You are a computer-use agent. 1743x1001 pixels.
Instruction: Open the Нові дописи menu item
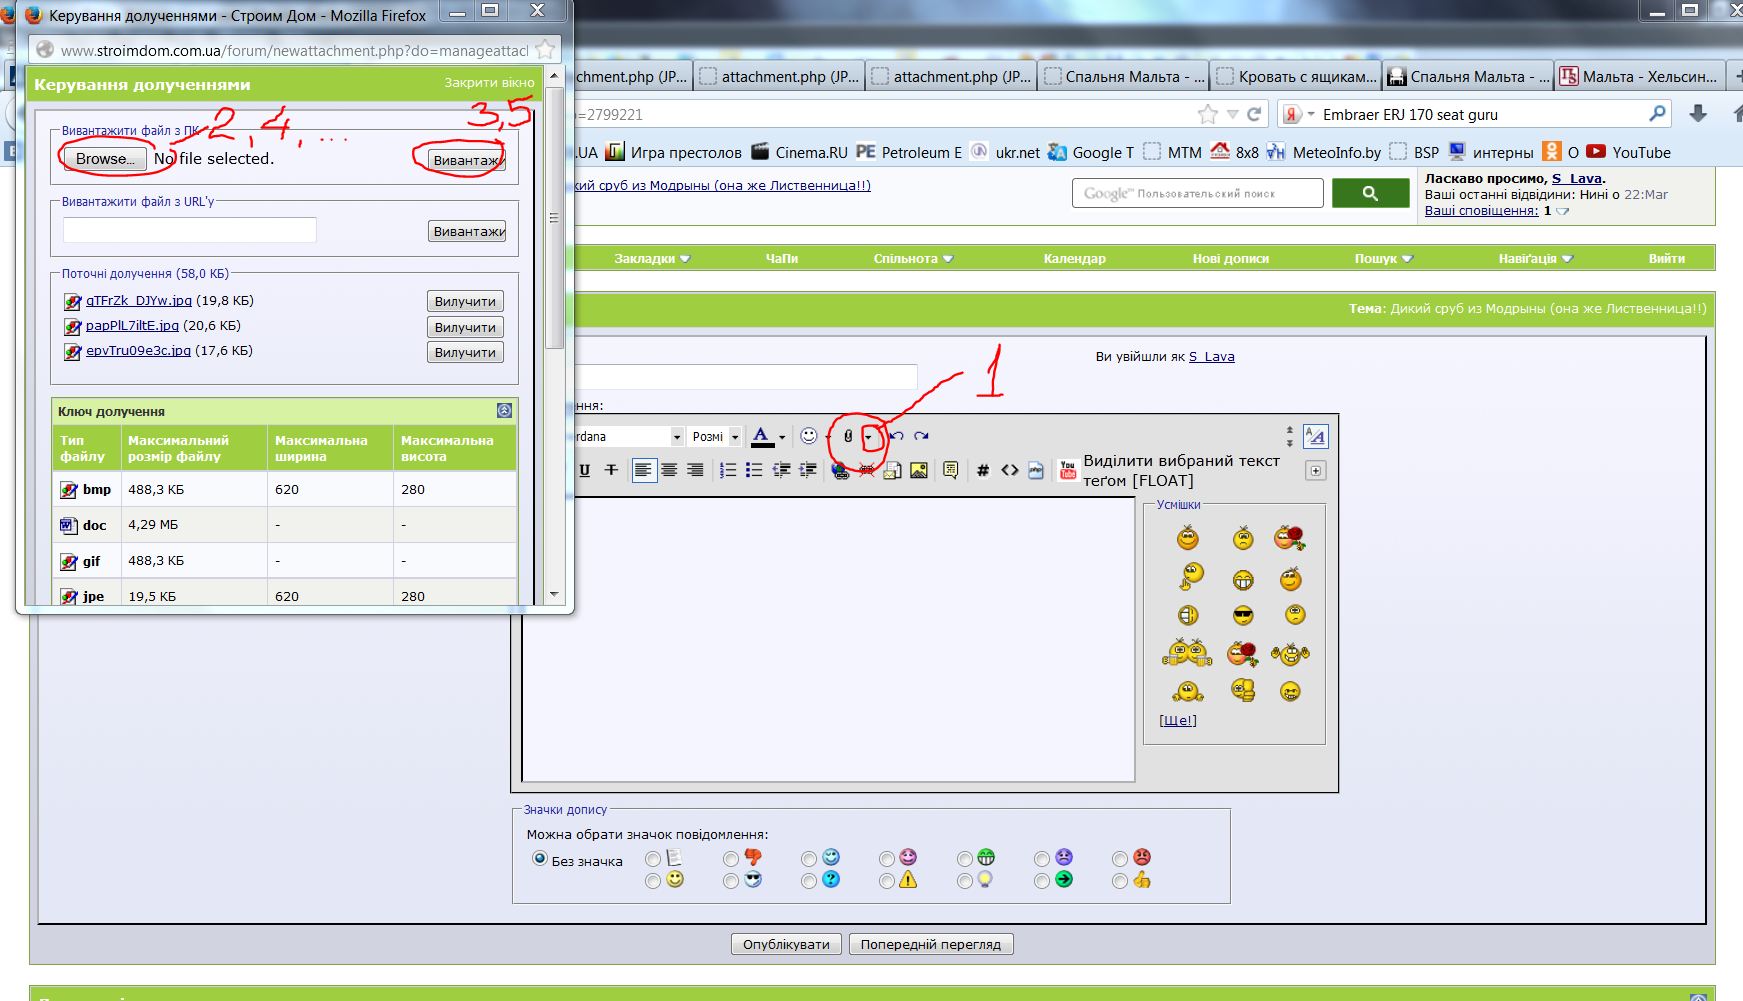(x=1230, y=258)
